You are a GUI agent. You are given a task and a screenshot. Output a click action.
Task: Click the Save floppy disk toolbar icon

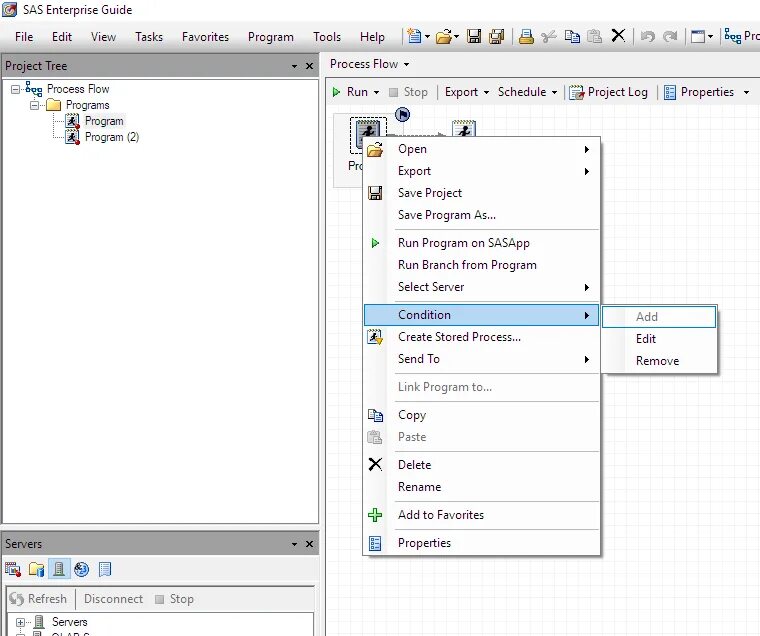click(x=474, y=36)
